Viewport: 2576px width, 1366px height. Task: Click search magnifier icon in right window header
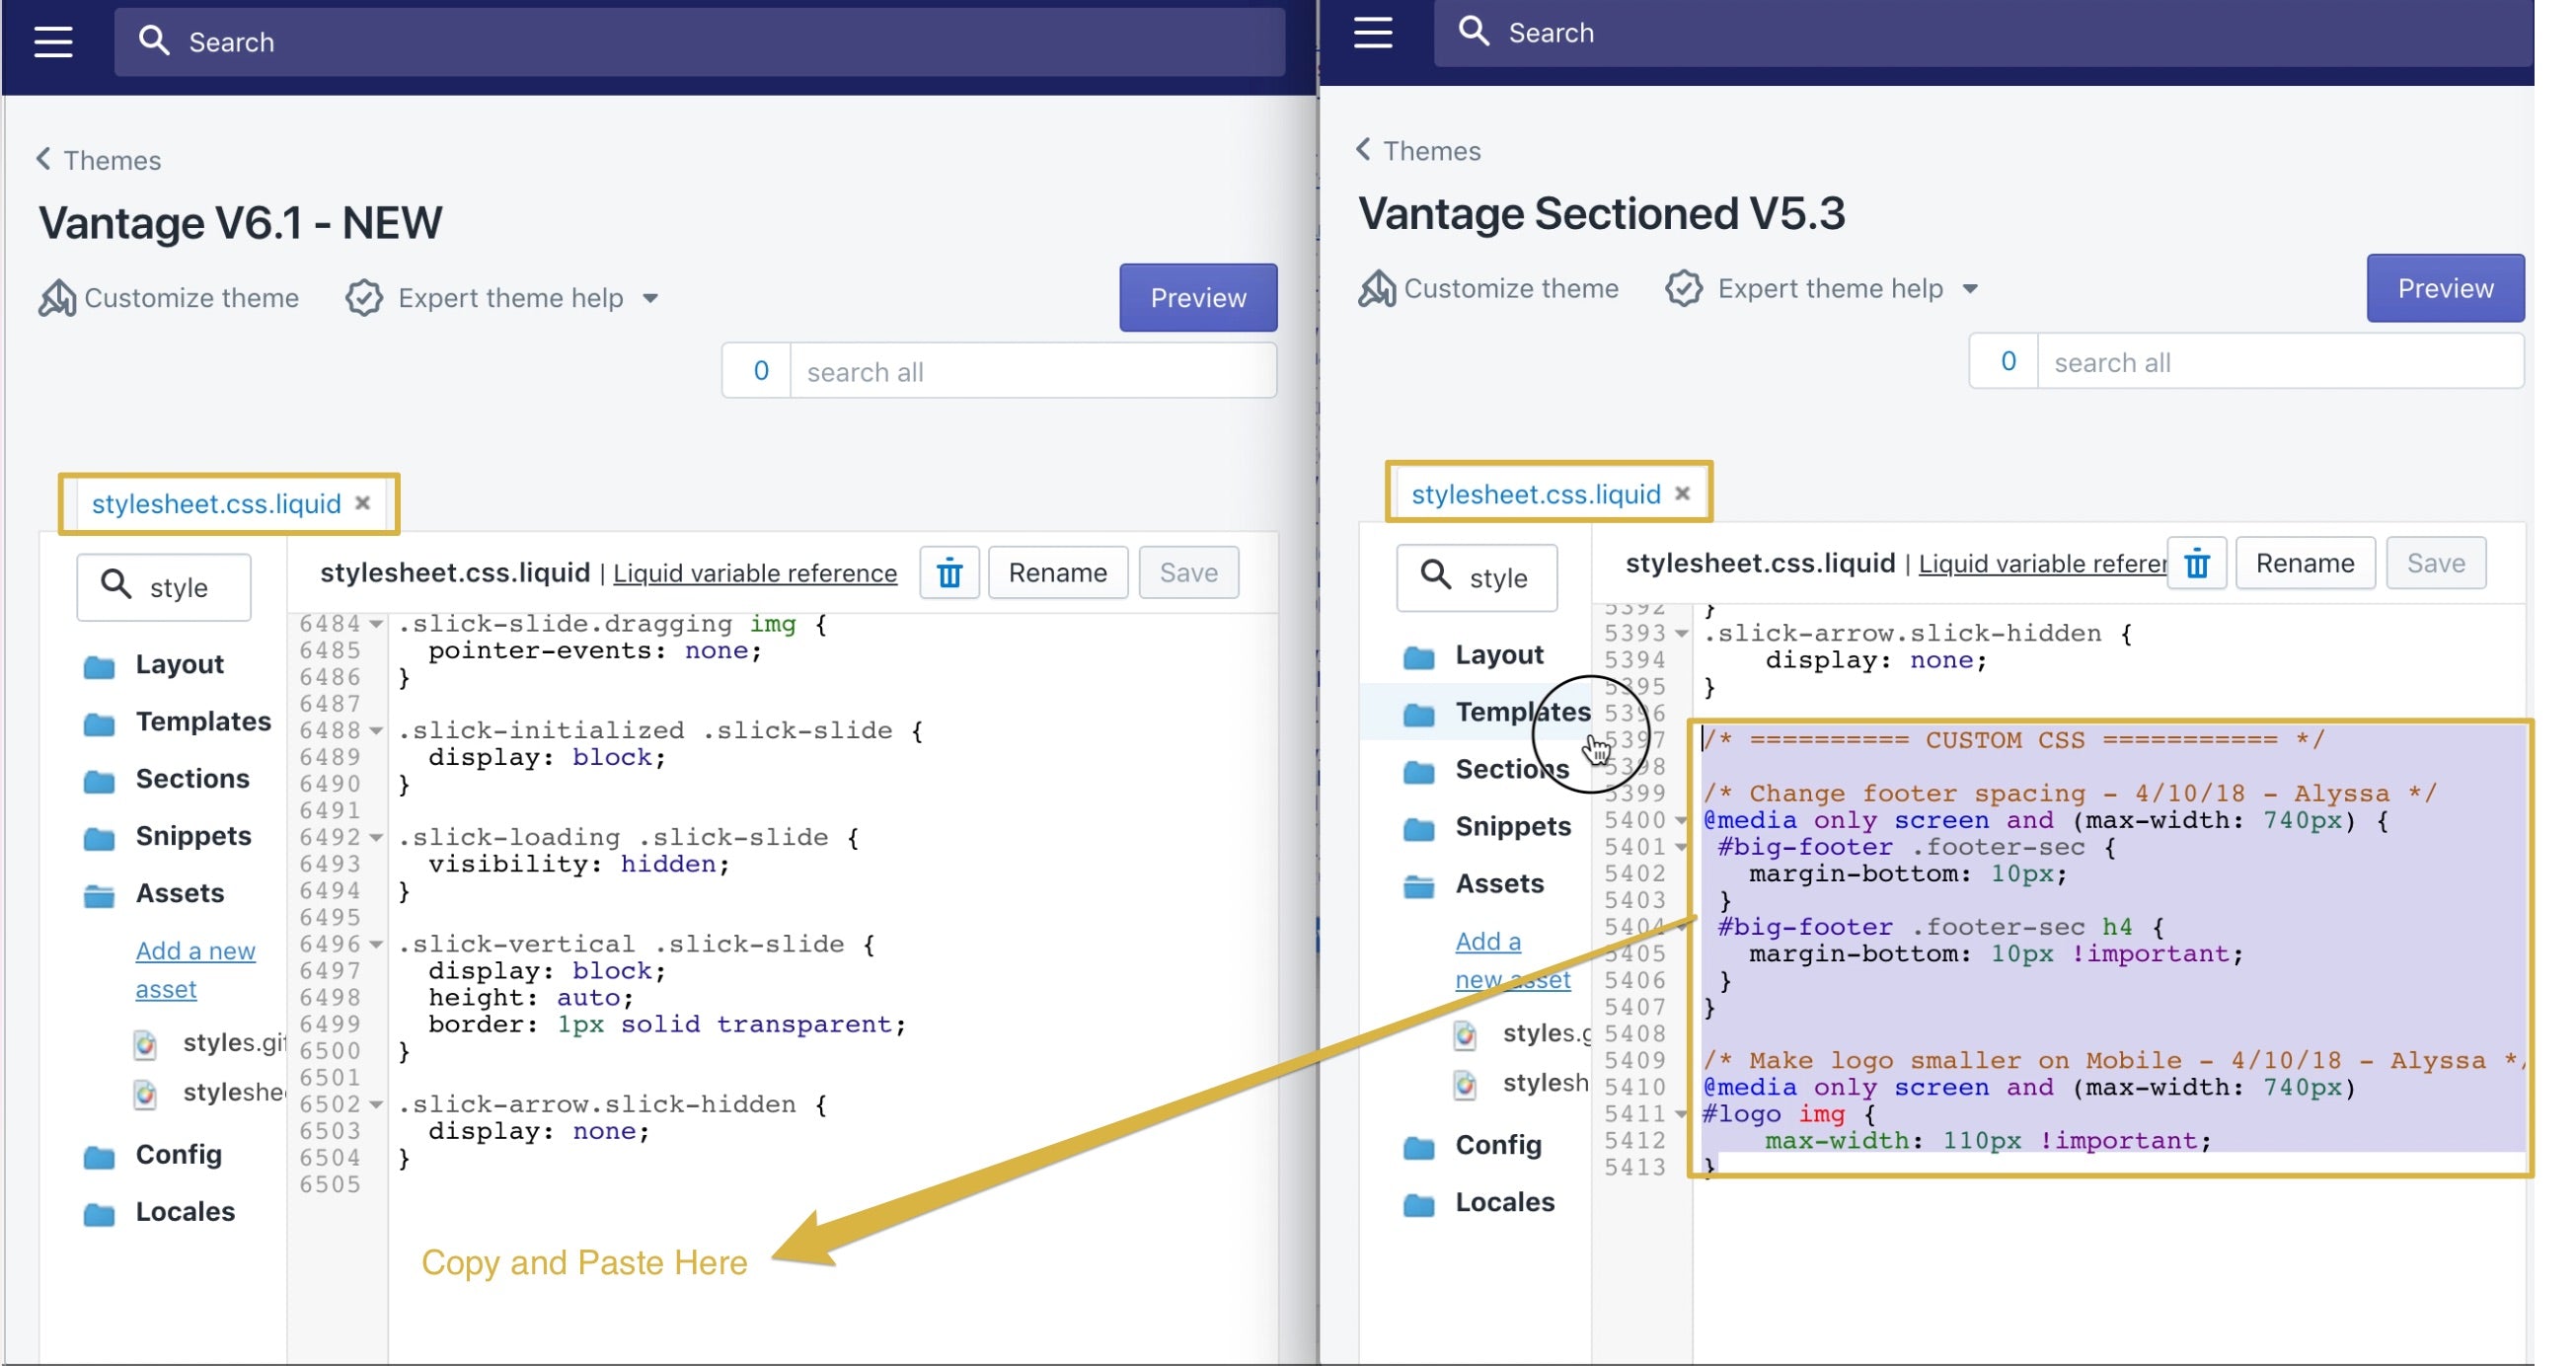[x=1473, y=31]
